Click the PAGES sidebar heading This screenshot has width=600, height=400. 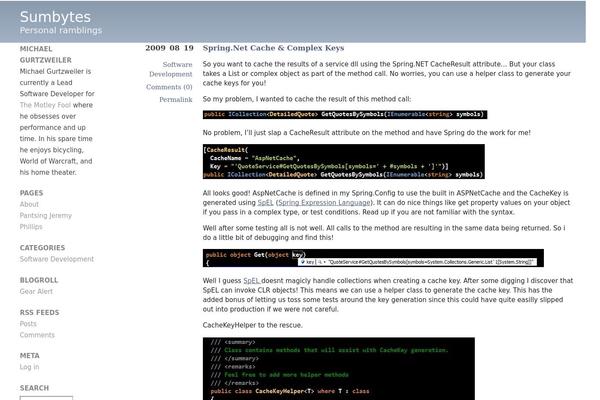(x=31, y=193)
